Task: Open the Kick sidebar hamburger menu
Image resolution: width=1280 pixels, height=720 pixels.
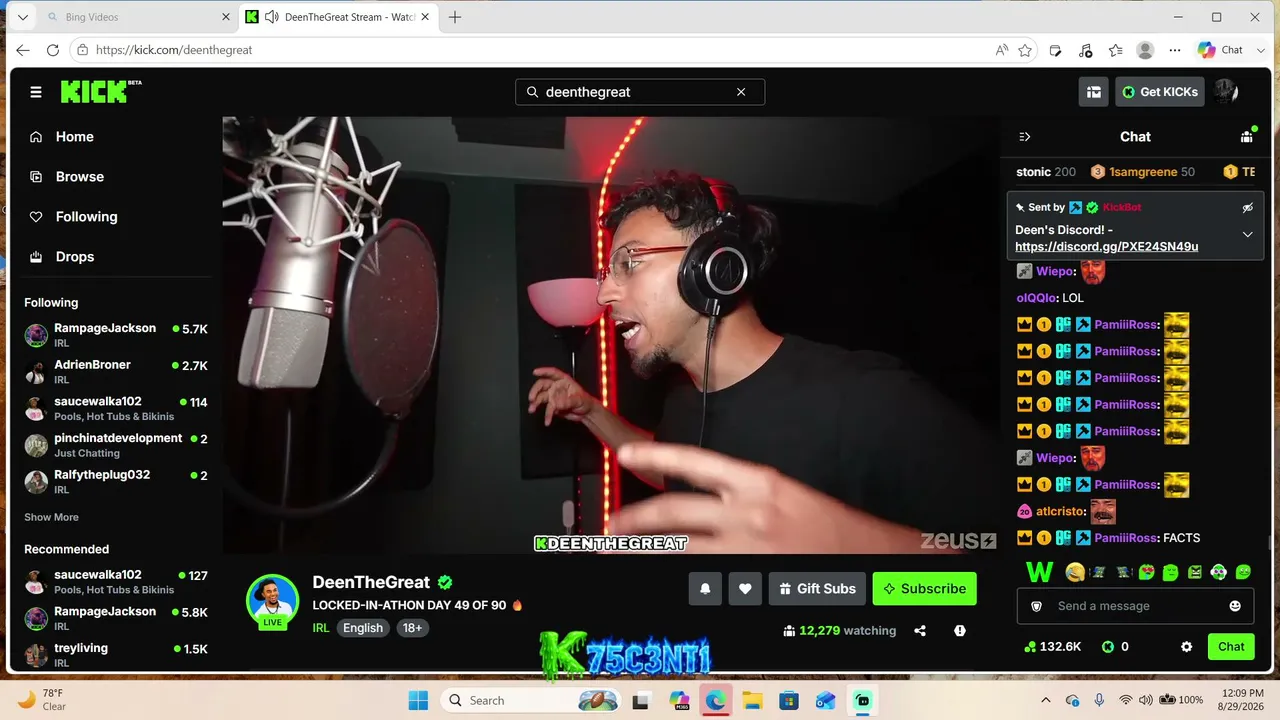Action: pos(36,92)
